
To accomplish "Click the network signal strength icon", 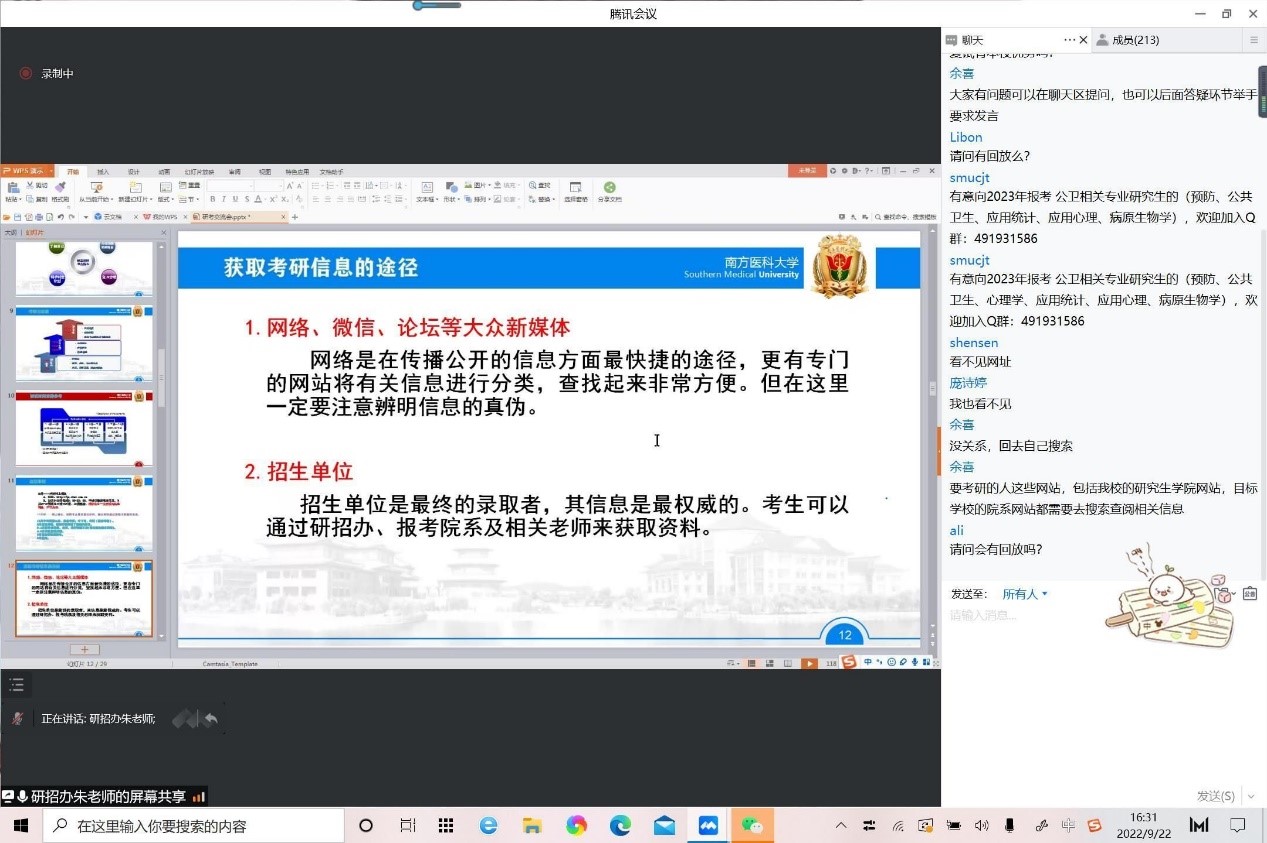I will [x=198, y=797].
